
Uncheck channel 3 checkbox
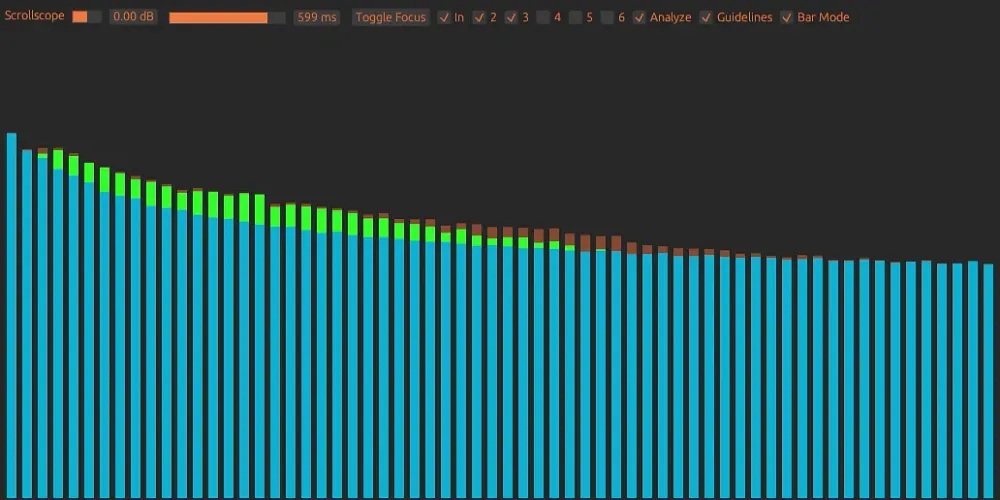click(x=511, y=17)
